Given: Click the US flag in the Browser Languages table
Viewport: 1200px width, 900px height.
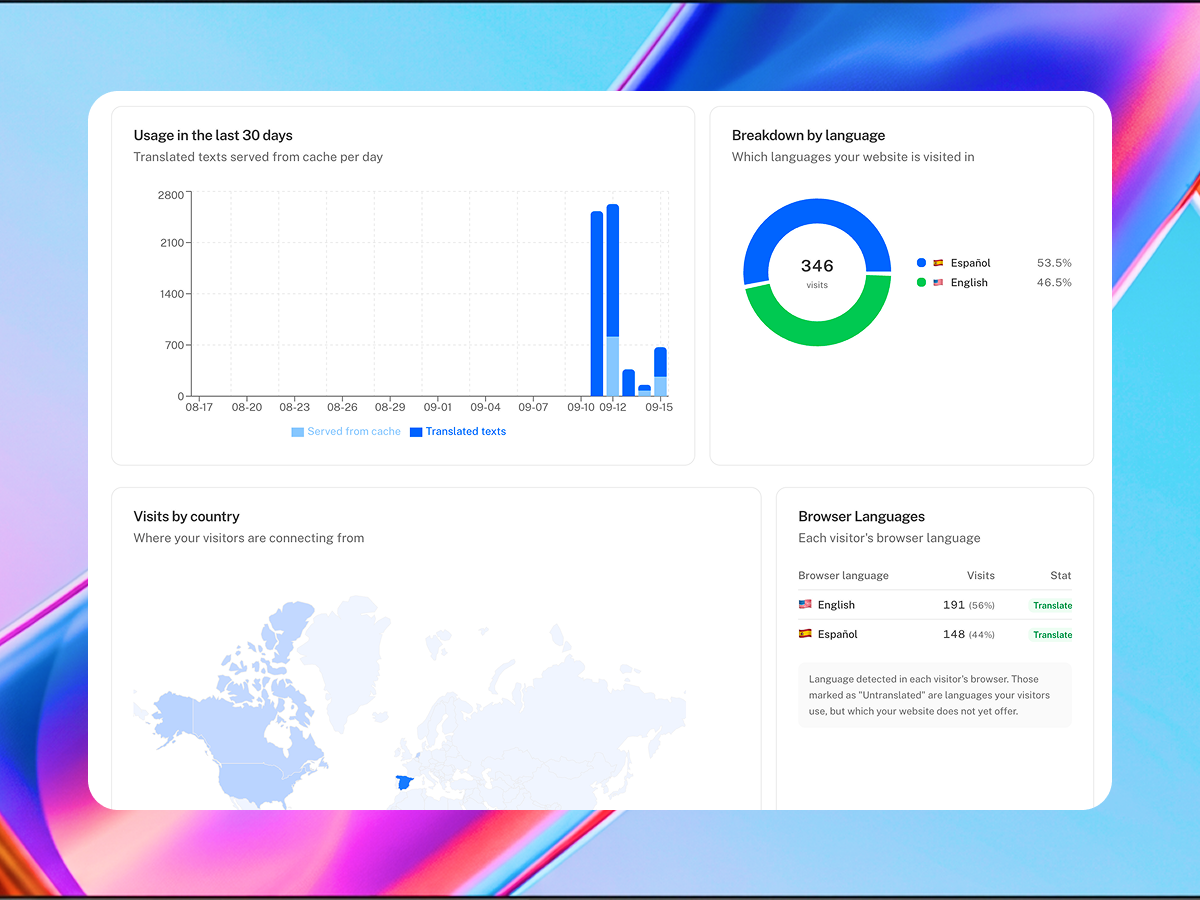Looking at the screenshot, I should tap(805, 604).
